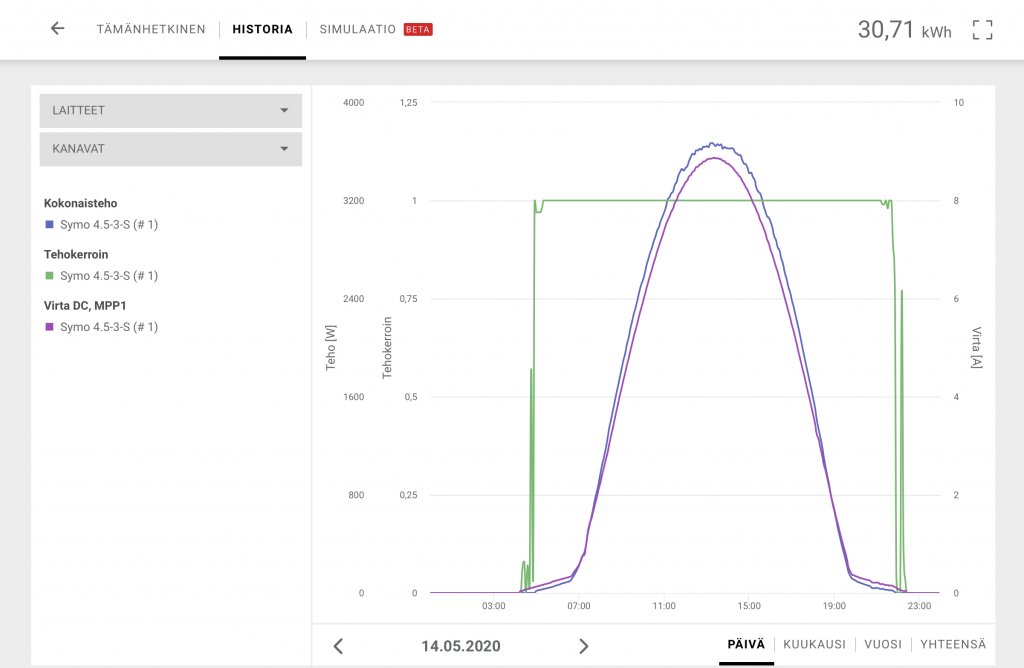
Task: Open the LAITTEET dropdown
Action: (x=170, y=111)
